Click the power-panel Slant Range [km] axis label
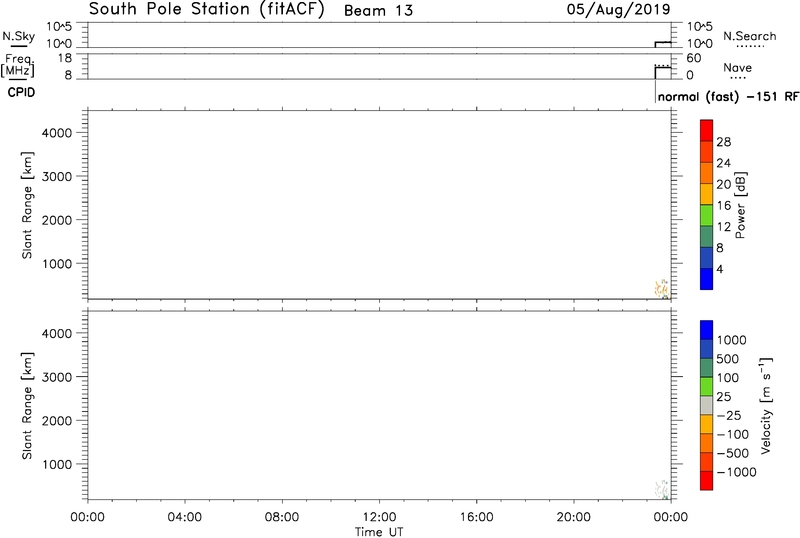Viewport: 800px width, 538px height. [27, 205]
